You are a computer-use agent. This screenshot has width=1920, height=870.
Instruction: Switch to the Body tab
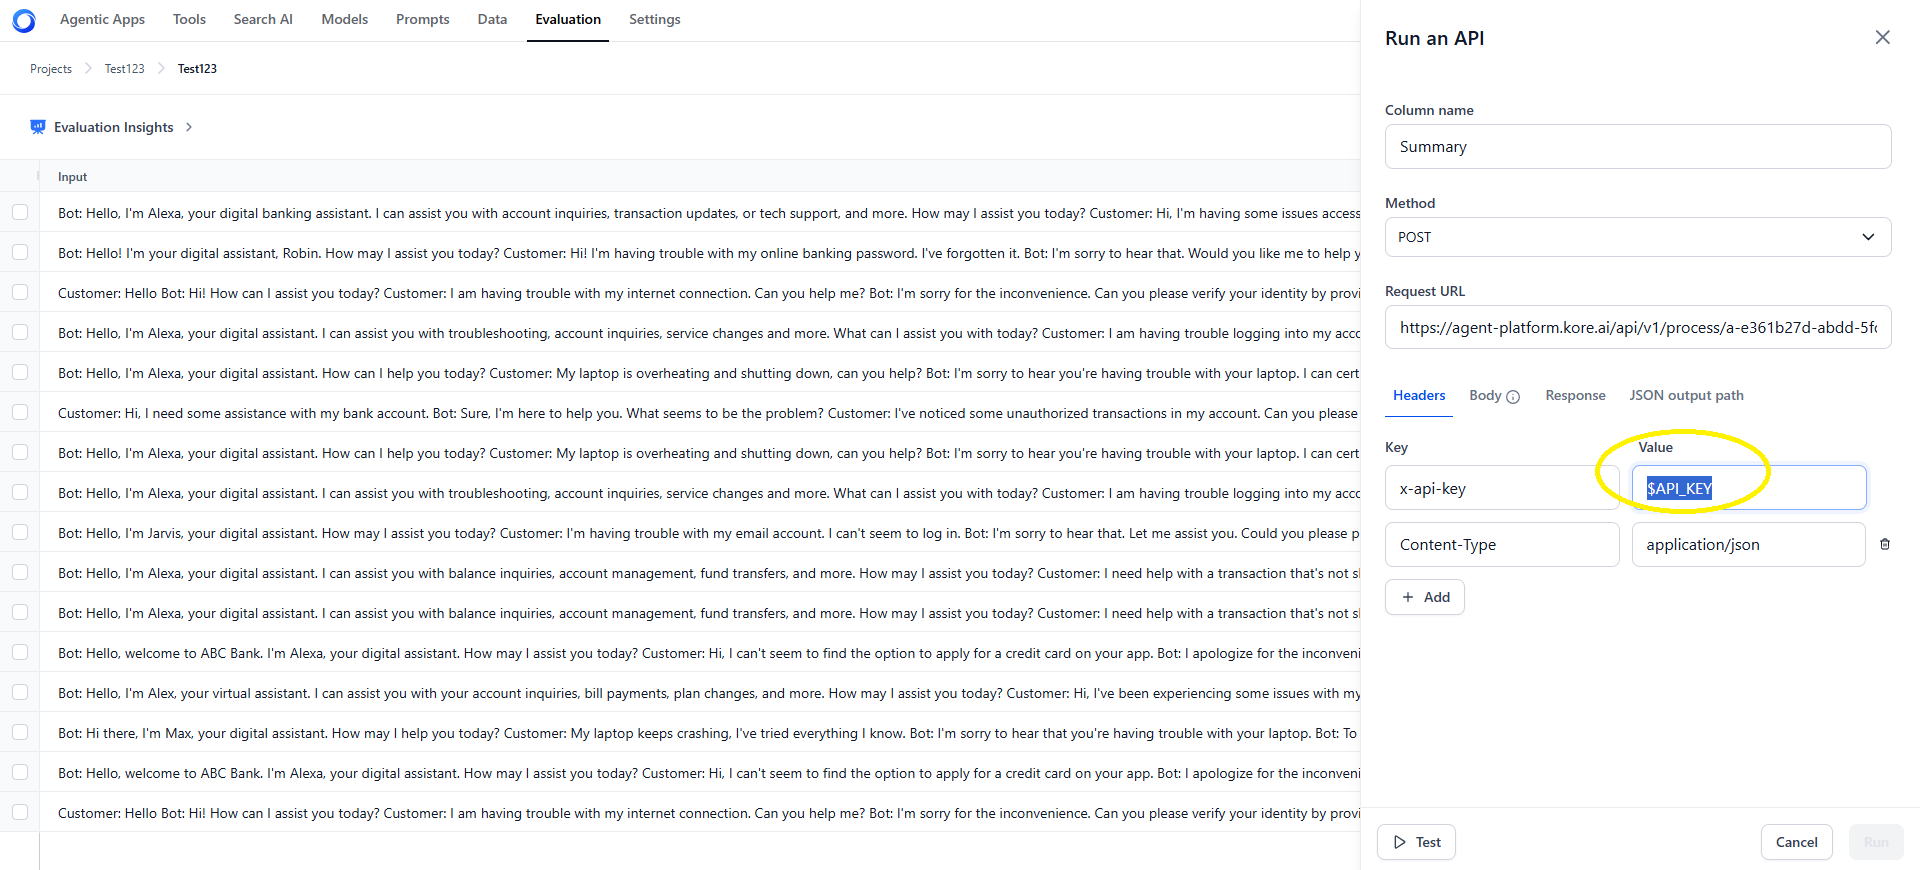pos(1485,395)
